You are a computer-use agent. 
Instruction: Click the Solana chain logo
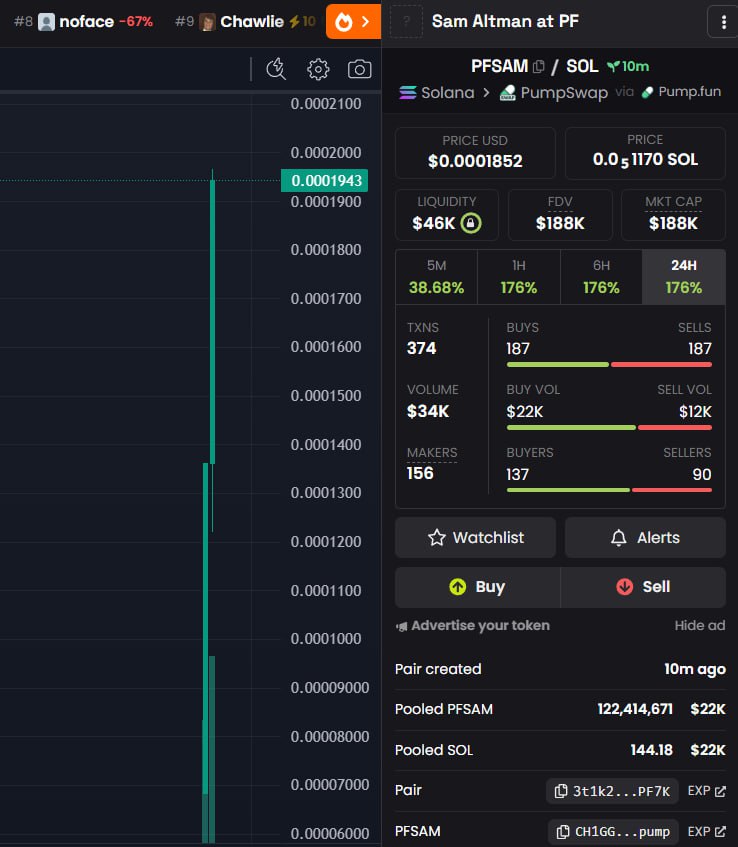click(x=408, y=93)
